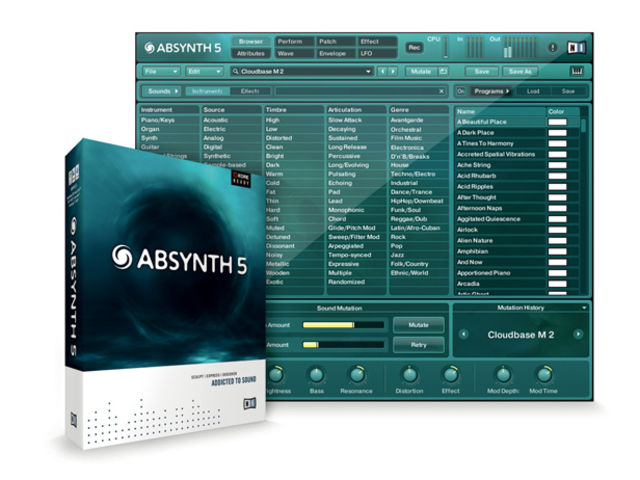Click right arrow in Mutation History
640x480 pixels.
click(578, 334)
